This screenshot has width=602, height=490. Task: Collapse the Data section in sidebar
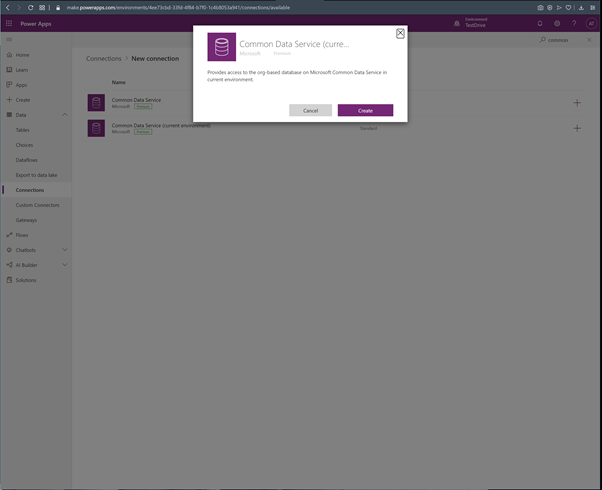point(65,115)
